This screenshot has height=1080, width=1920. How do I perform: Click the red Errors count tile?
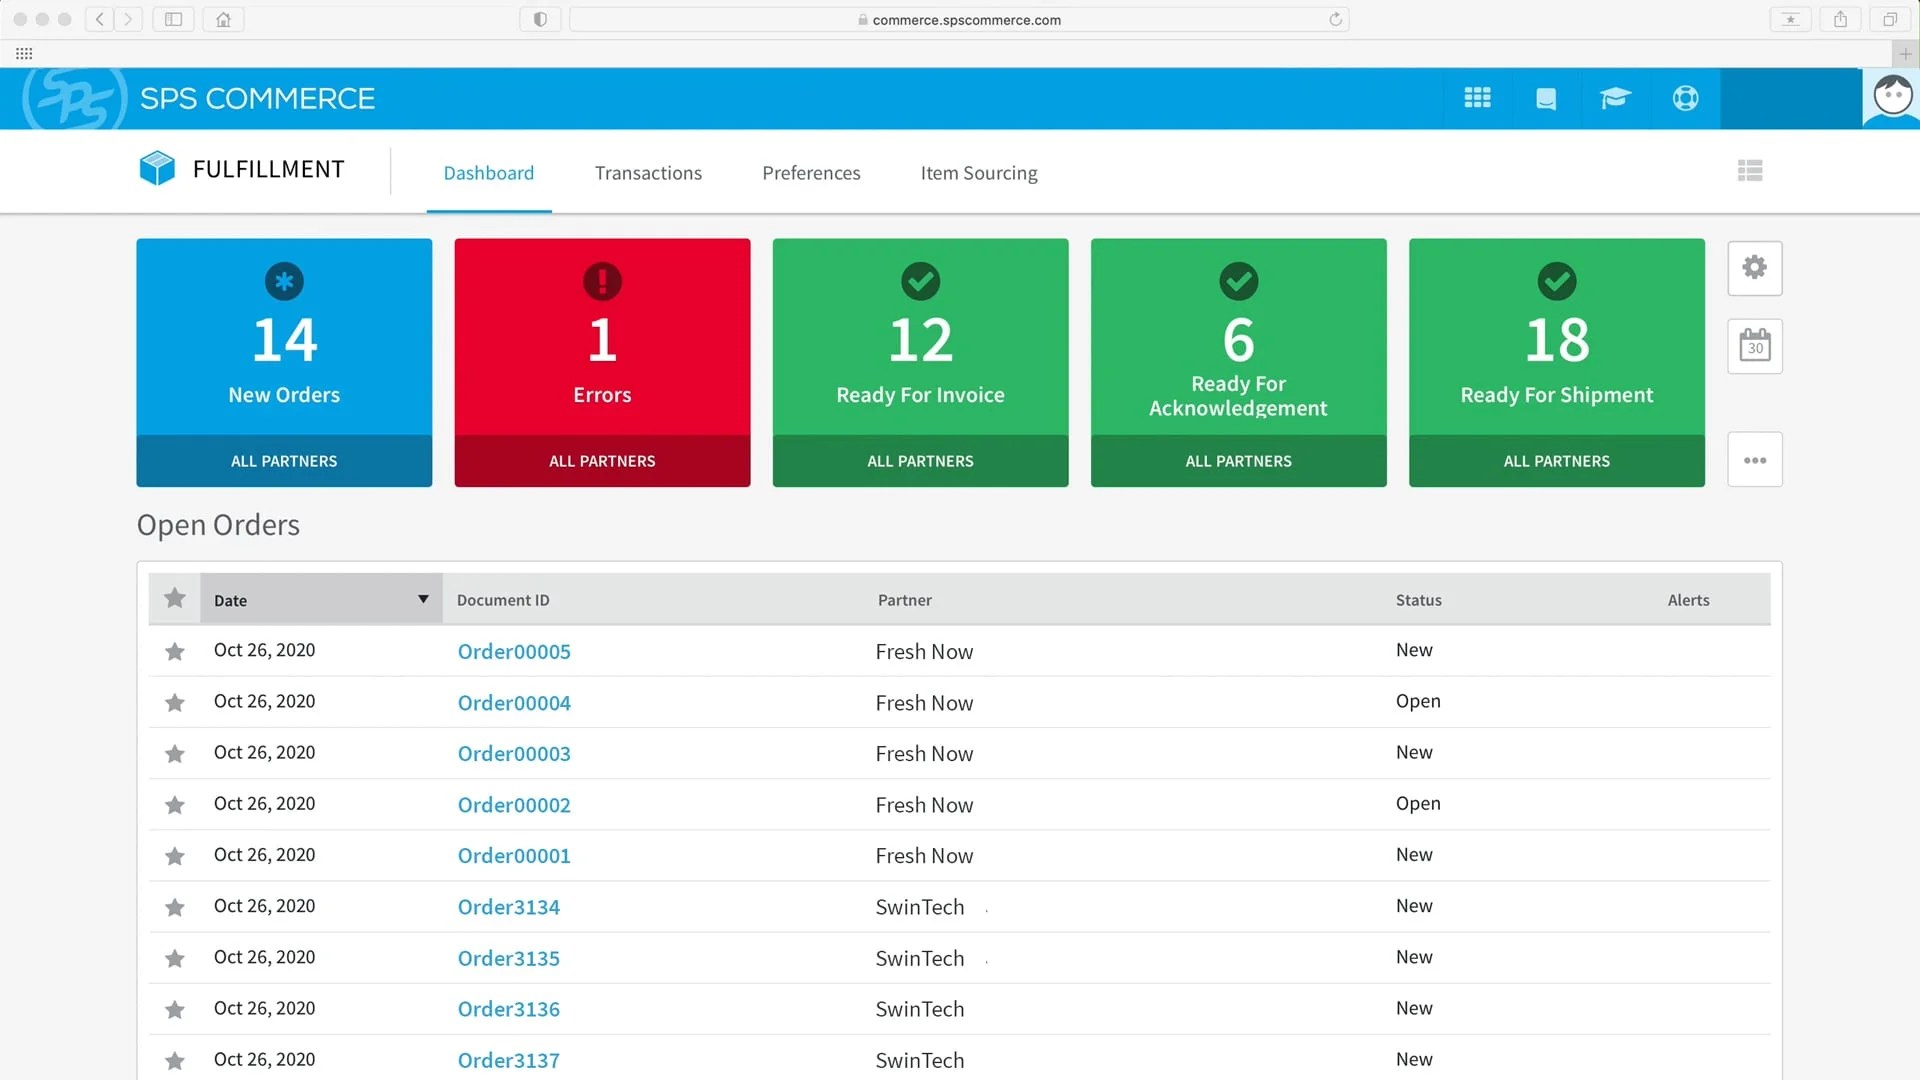tap(601, 340)
